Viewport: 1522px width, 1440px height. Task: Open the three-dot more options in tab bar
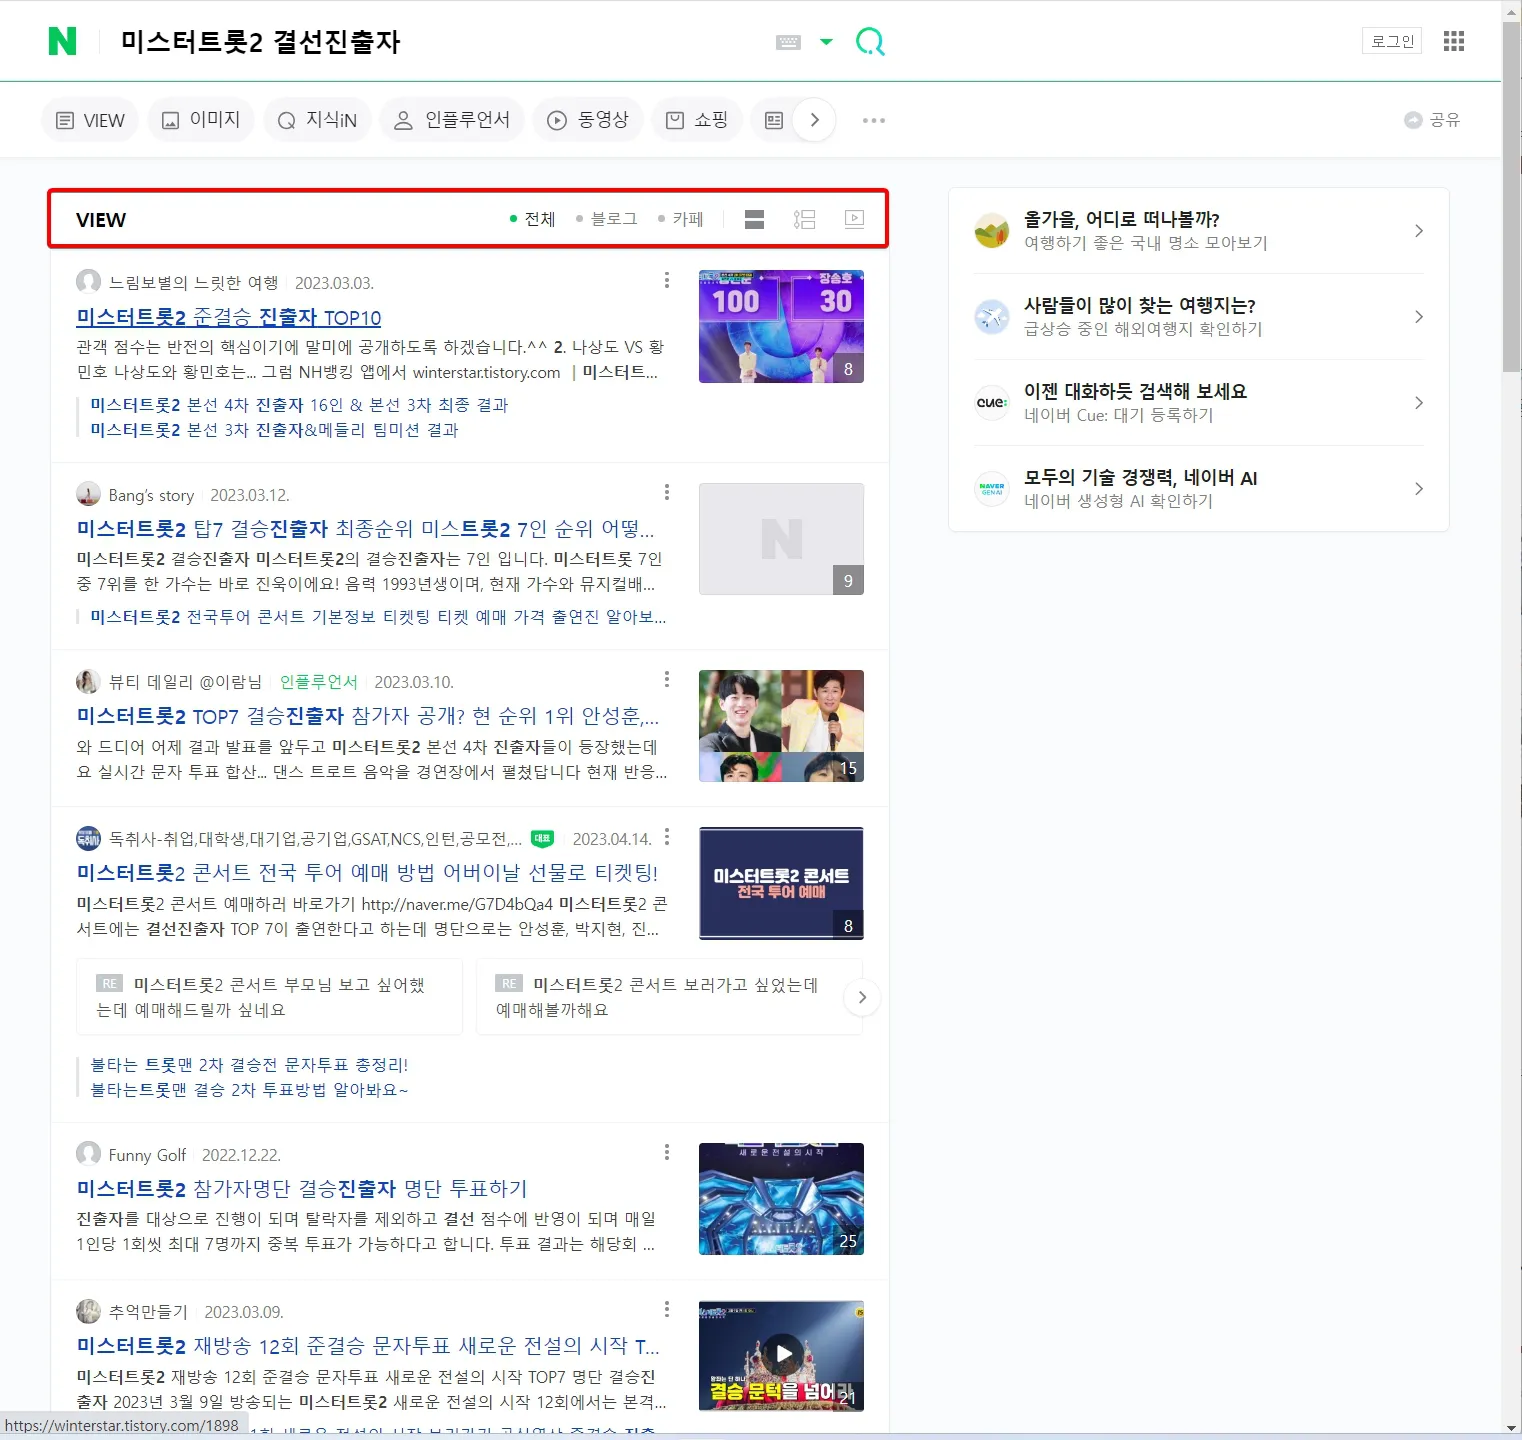(874, 120)
